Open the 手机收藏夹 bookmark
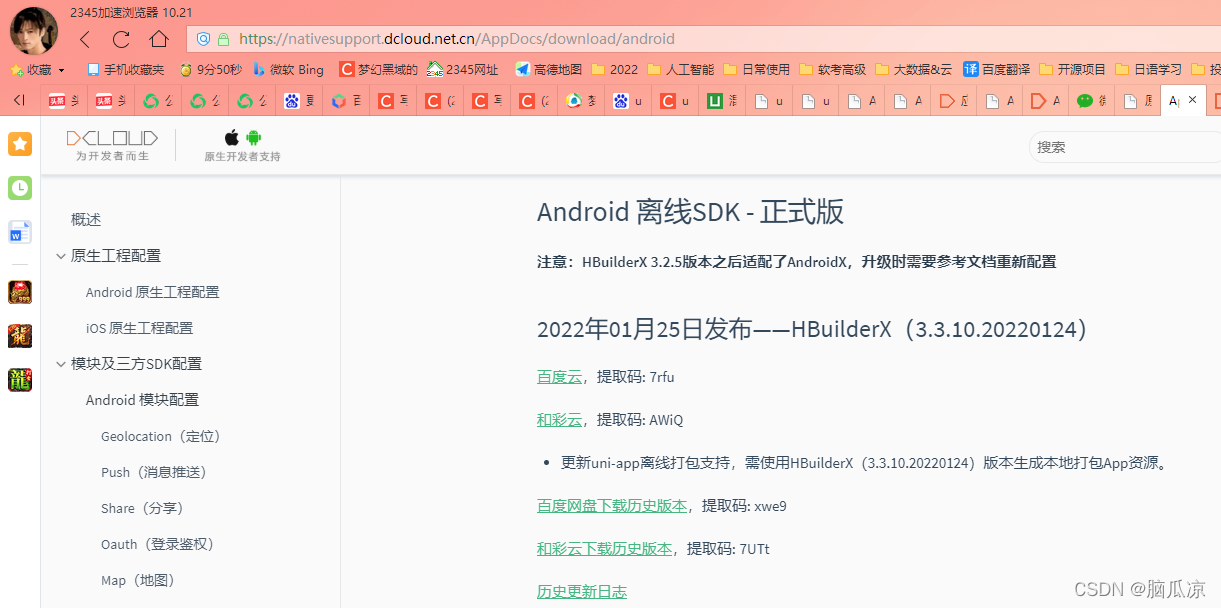 pyautogui.click(x=125, y=70)
